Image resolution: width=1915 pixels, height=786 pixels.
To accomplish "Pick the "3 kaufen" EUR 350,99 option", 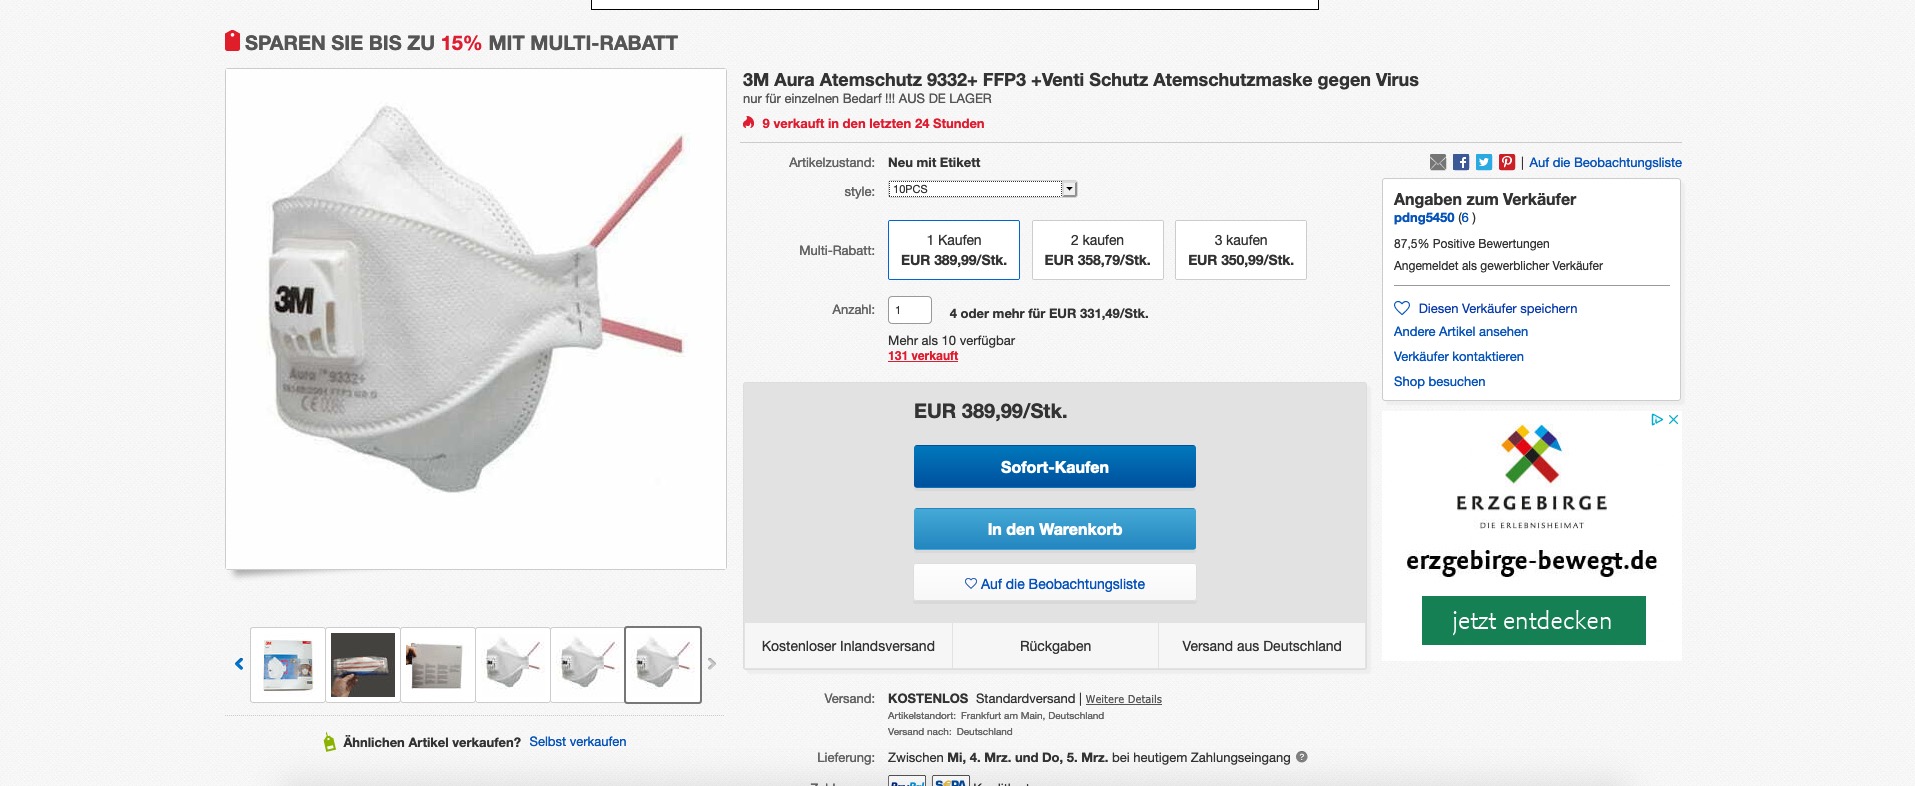I will [x=1240, y=250].
